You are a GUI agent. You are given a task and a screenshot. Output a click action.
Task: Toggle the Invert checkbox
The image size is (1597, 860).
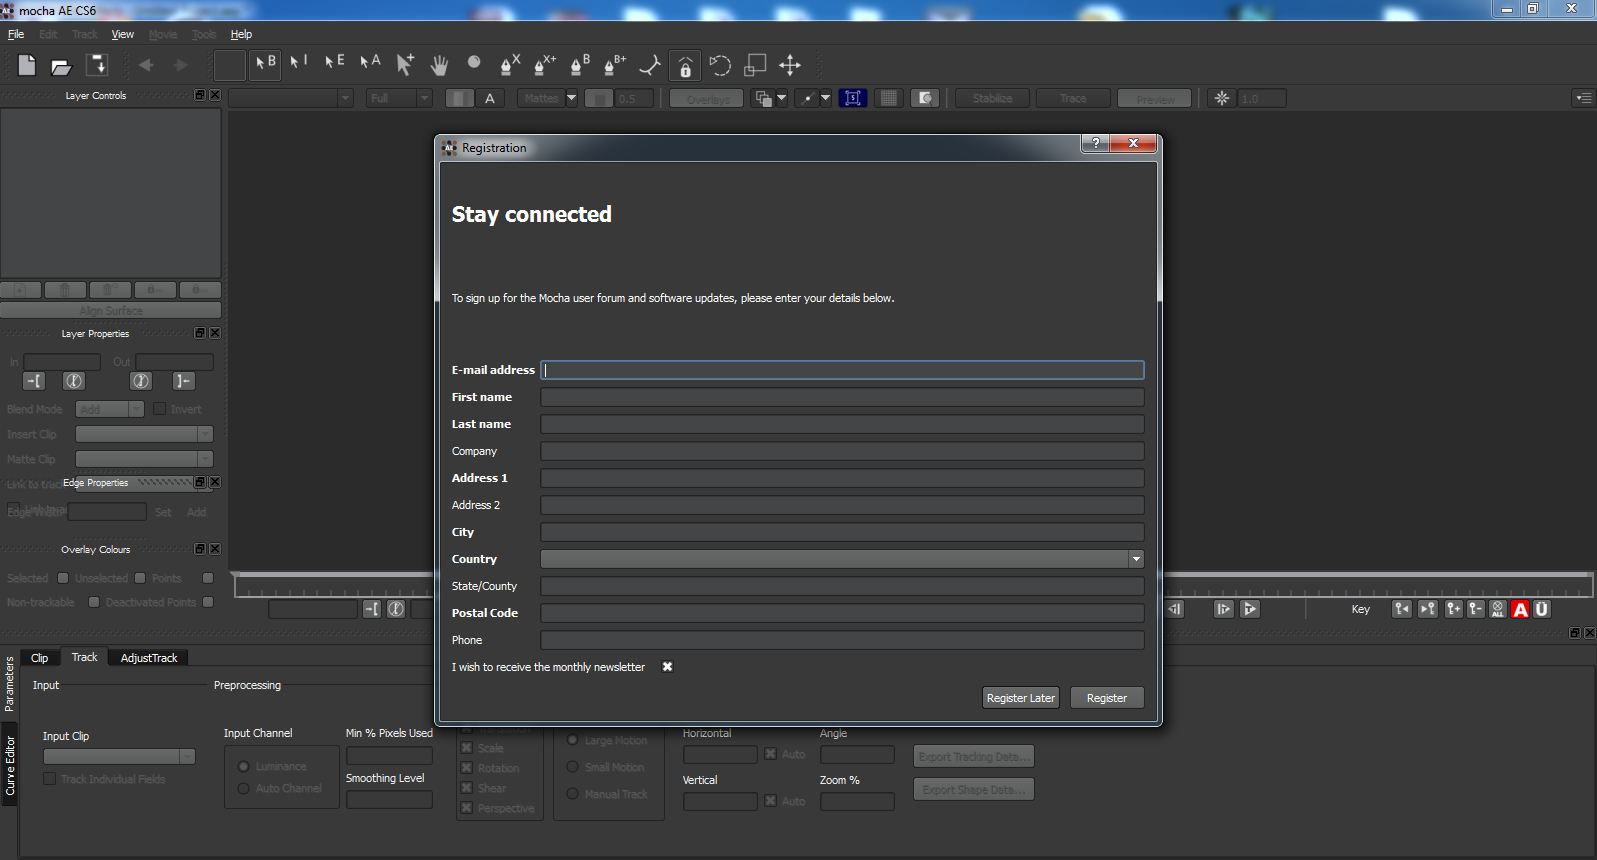click(159, 409)
